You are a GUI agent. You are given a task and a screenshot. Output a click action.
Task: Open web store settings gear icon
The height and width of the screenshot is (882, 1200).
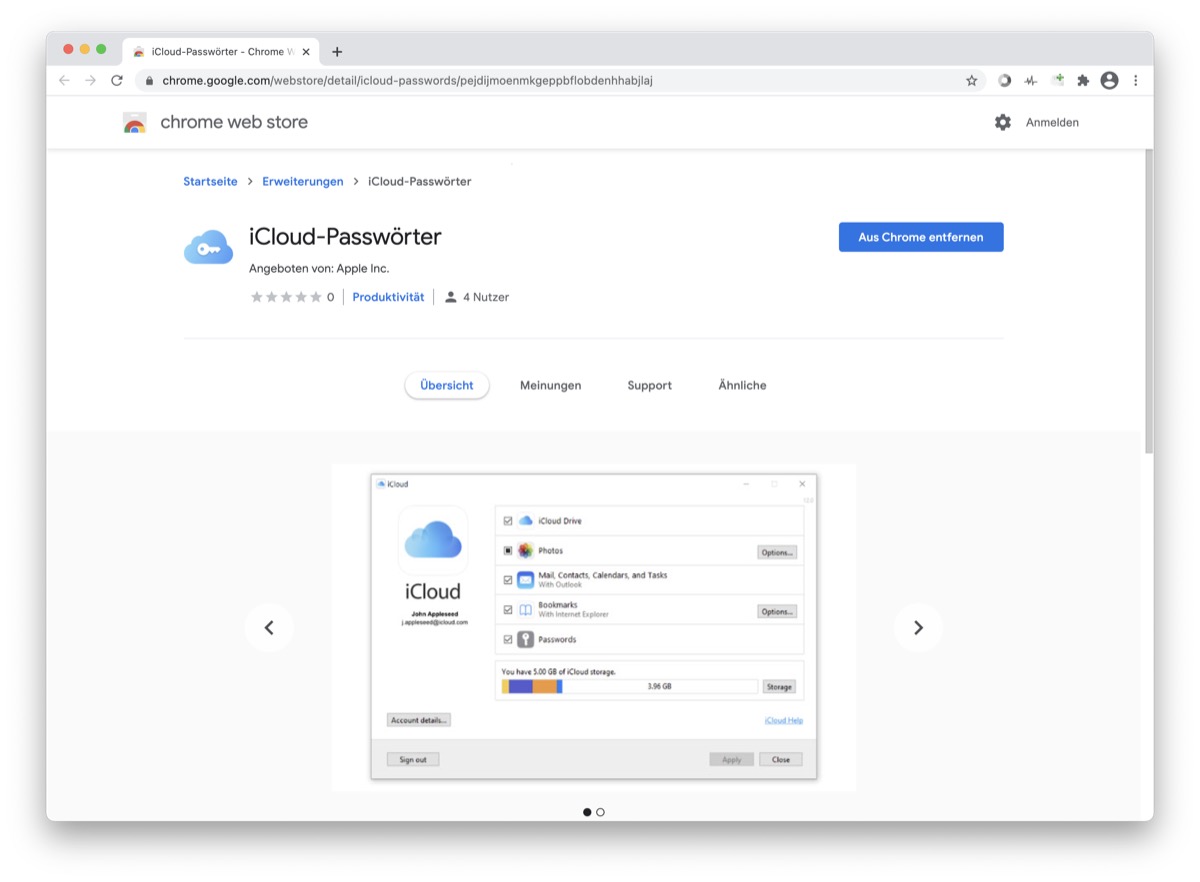(x=1003, y=122)
